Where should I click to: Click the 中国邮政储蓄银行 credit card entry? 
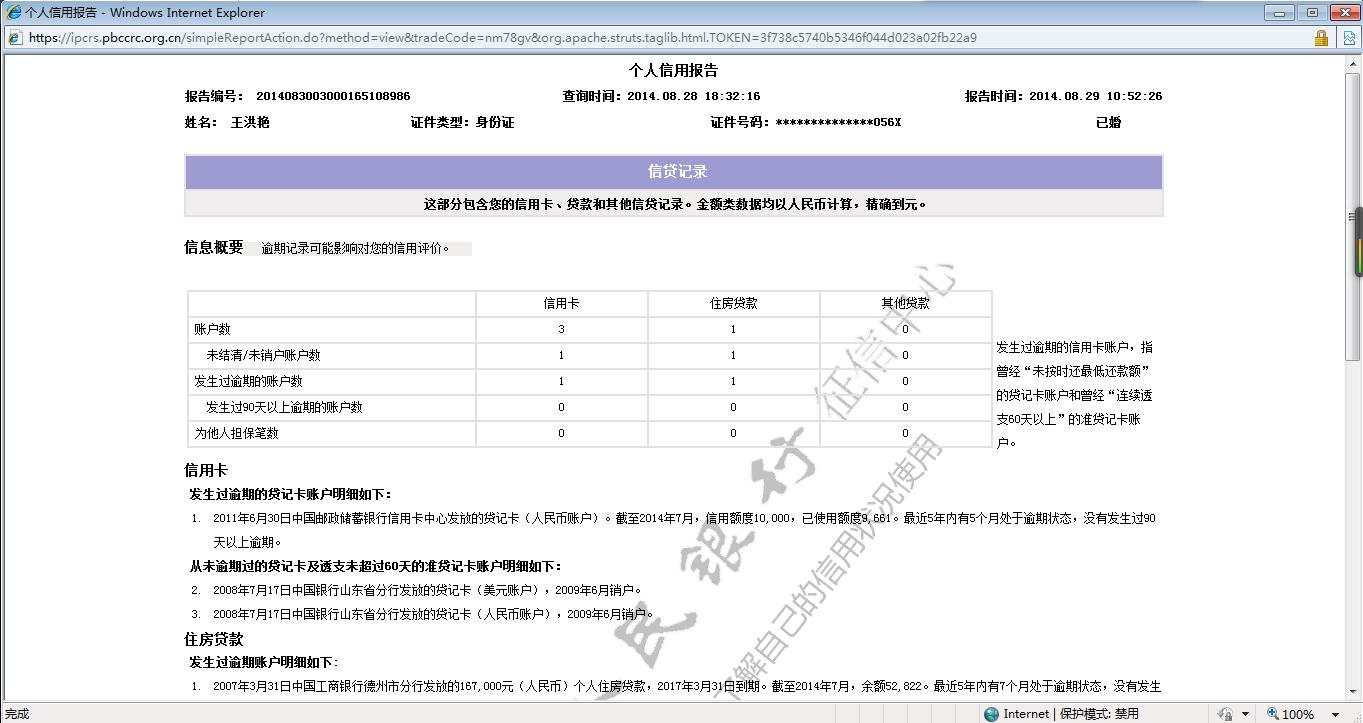pos(684,530)
